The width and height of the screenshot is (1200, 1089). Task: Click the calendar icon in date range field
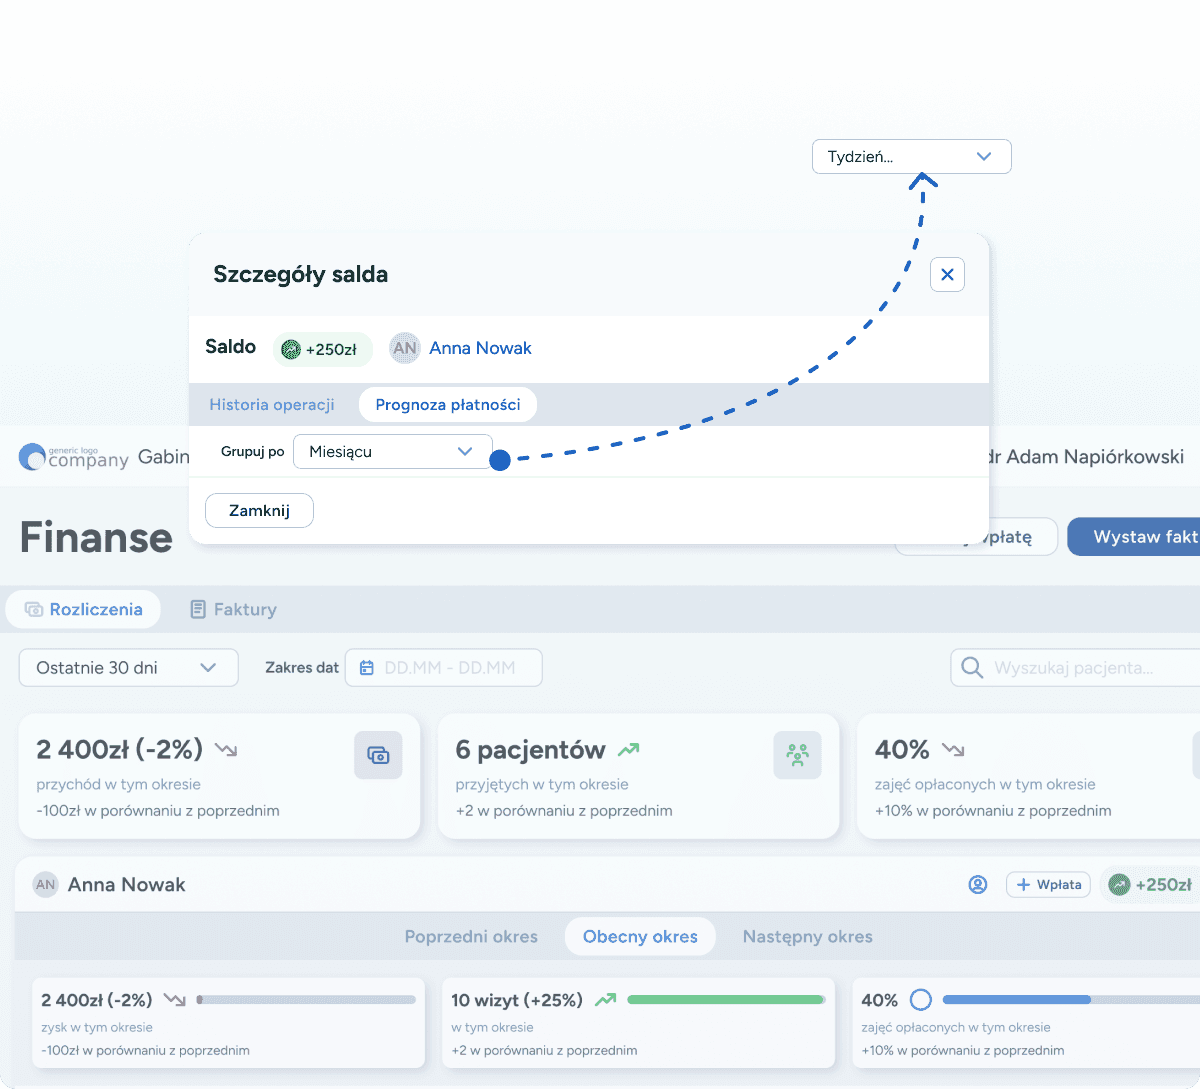367,668
